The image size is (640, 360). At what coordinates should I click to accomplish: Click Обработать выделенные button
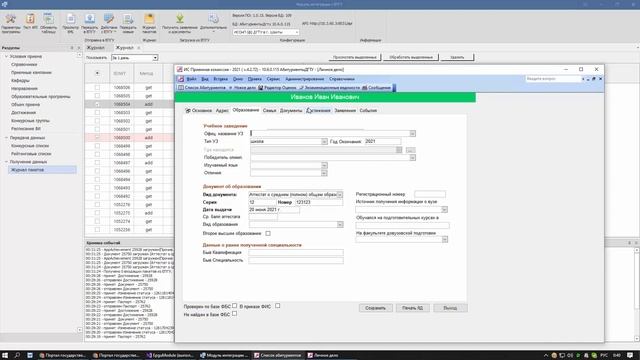coord(411,57)
